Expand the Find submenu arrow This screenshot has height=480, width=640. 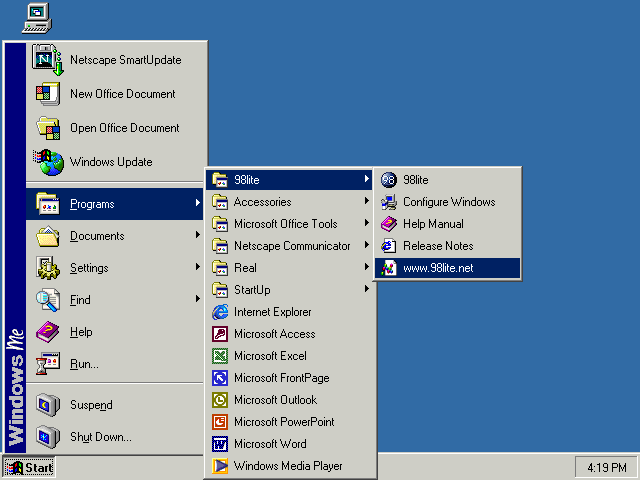click(x=198, y=299)
